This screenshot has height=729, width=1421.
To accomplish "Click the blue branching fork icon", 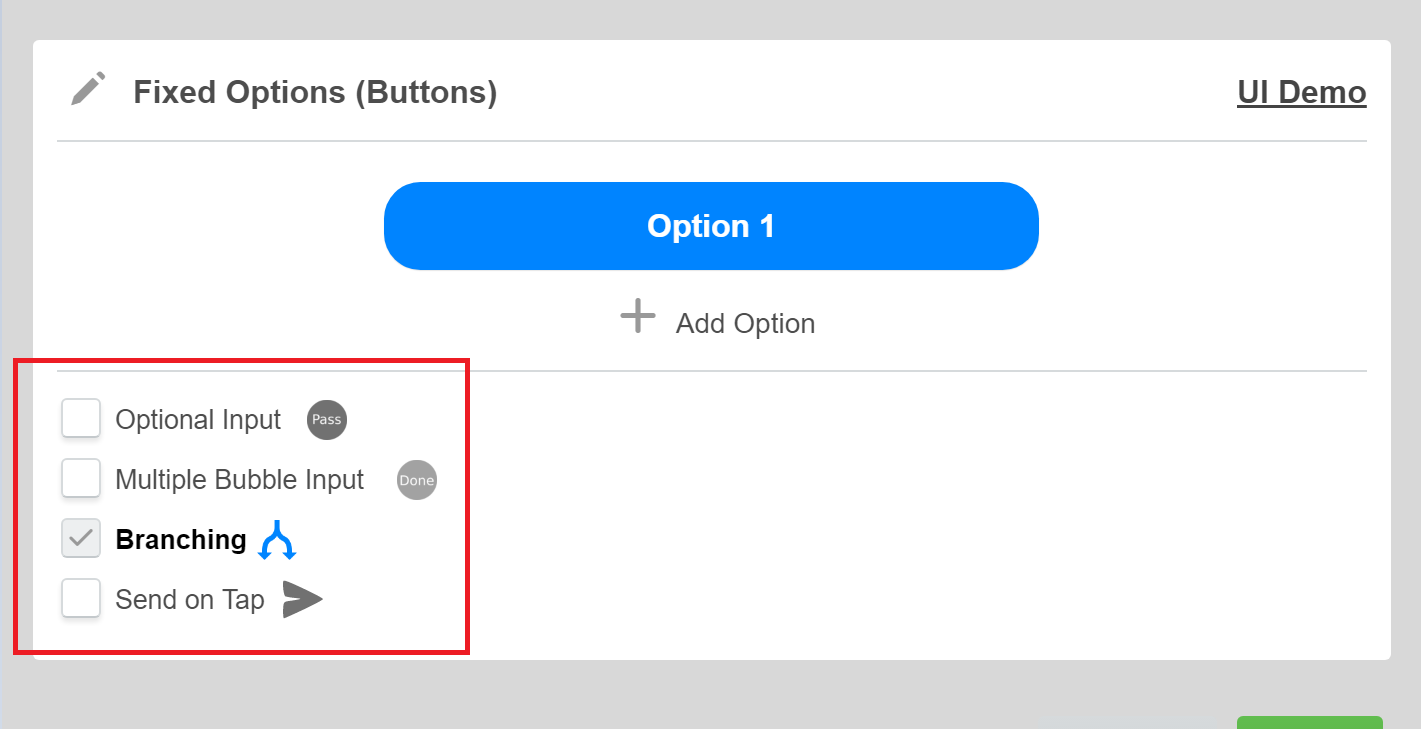I will click(277, 541).
